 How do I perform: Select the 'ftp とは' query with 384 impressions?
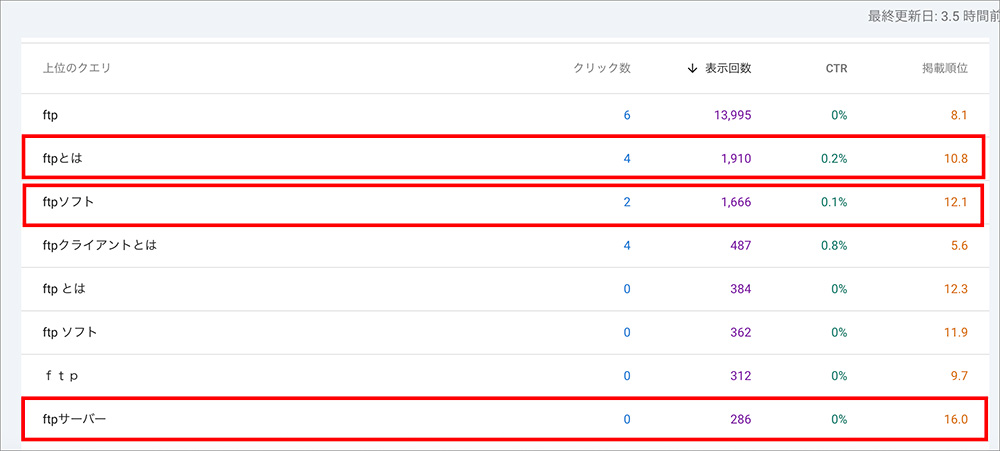64,289
